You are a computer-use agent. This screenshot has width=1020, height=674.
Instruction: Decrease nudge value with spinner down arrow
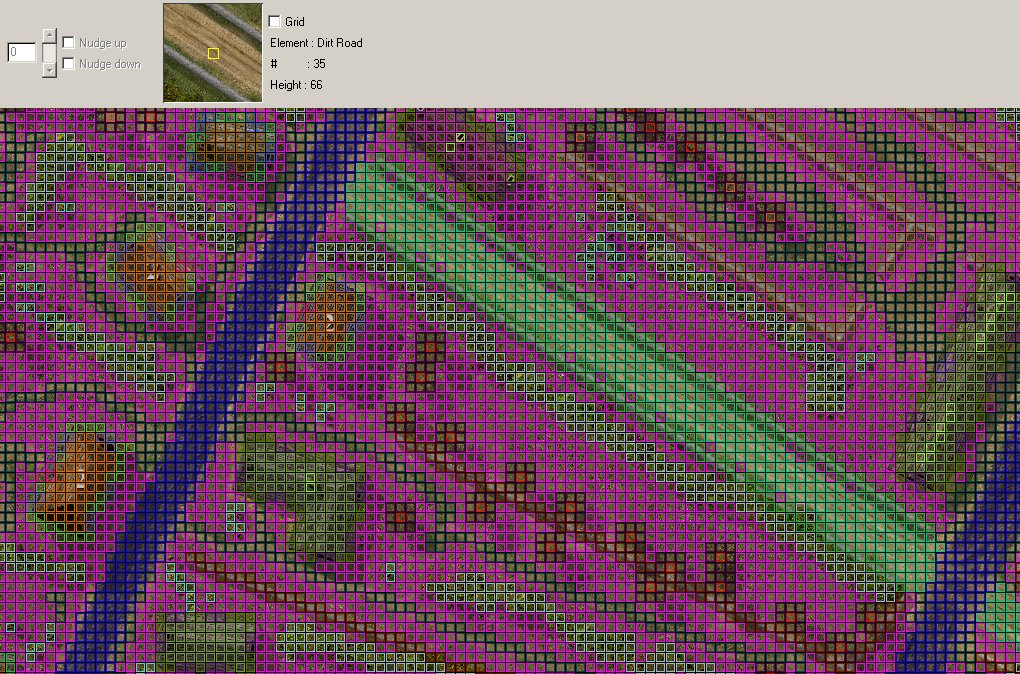coord(49,70)
